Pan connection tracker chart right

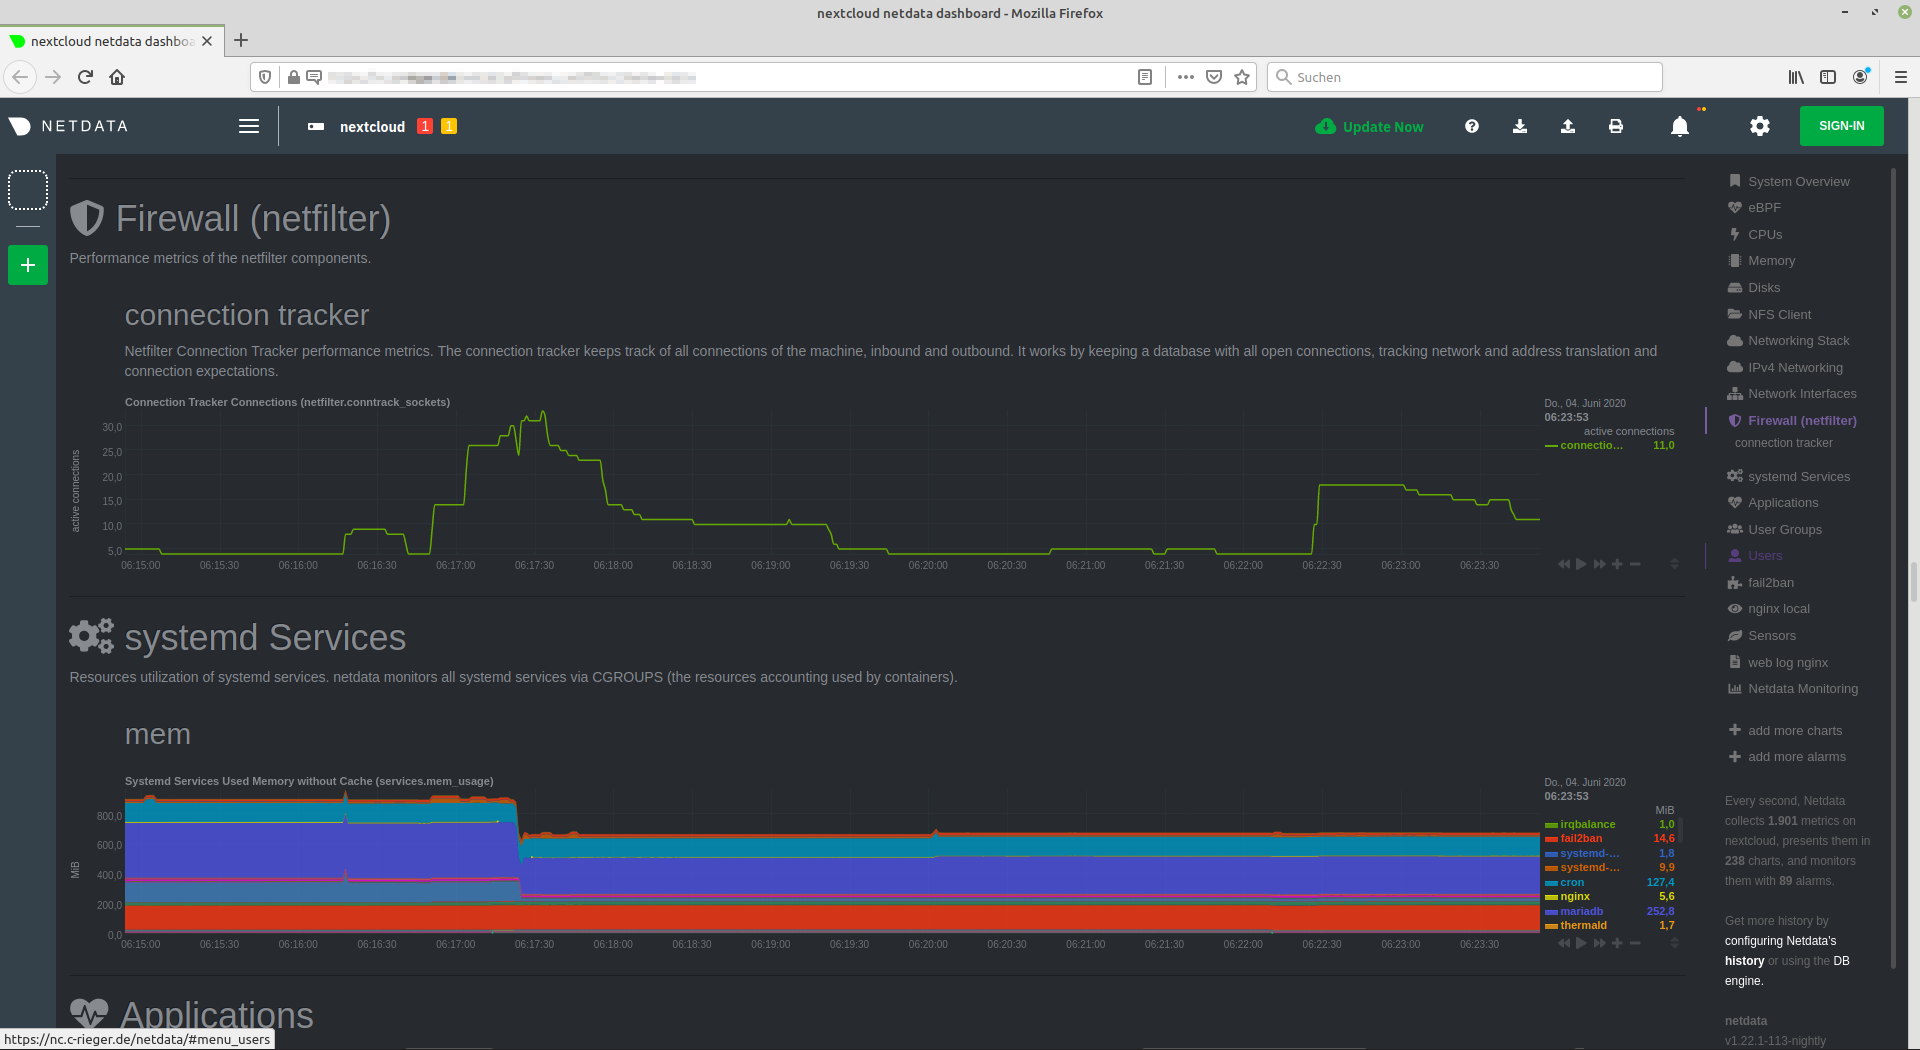[1599, 564]
